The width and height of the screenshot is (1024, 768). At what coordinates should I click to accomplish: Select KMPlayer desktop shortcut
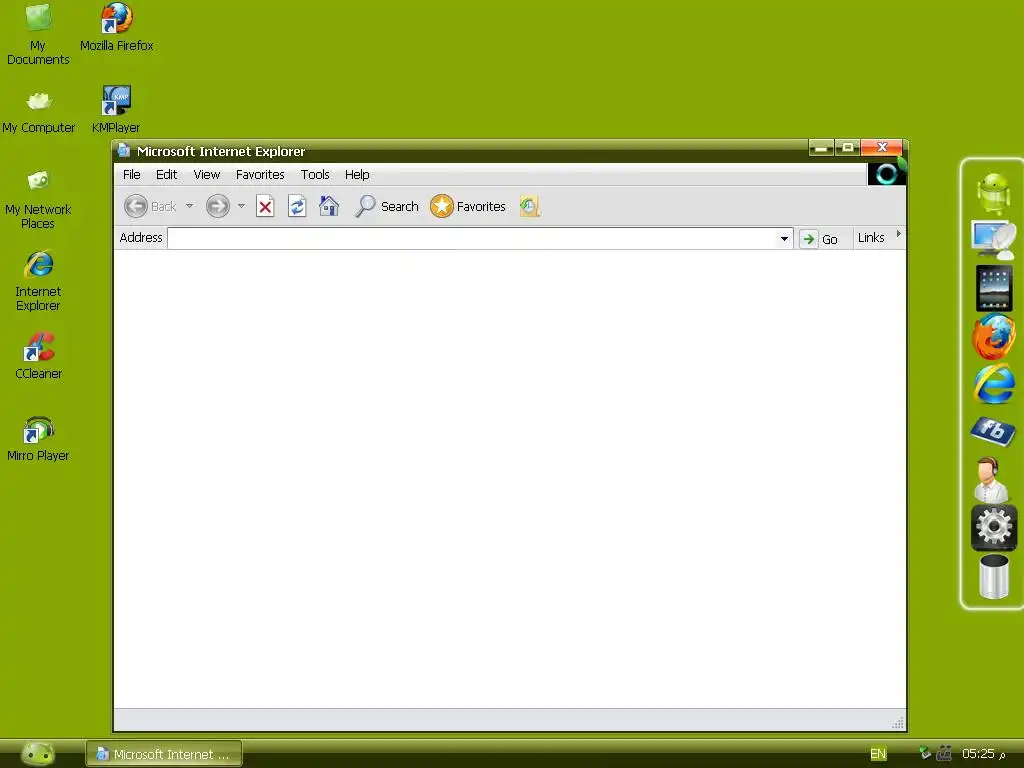[x=116, y=110]
